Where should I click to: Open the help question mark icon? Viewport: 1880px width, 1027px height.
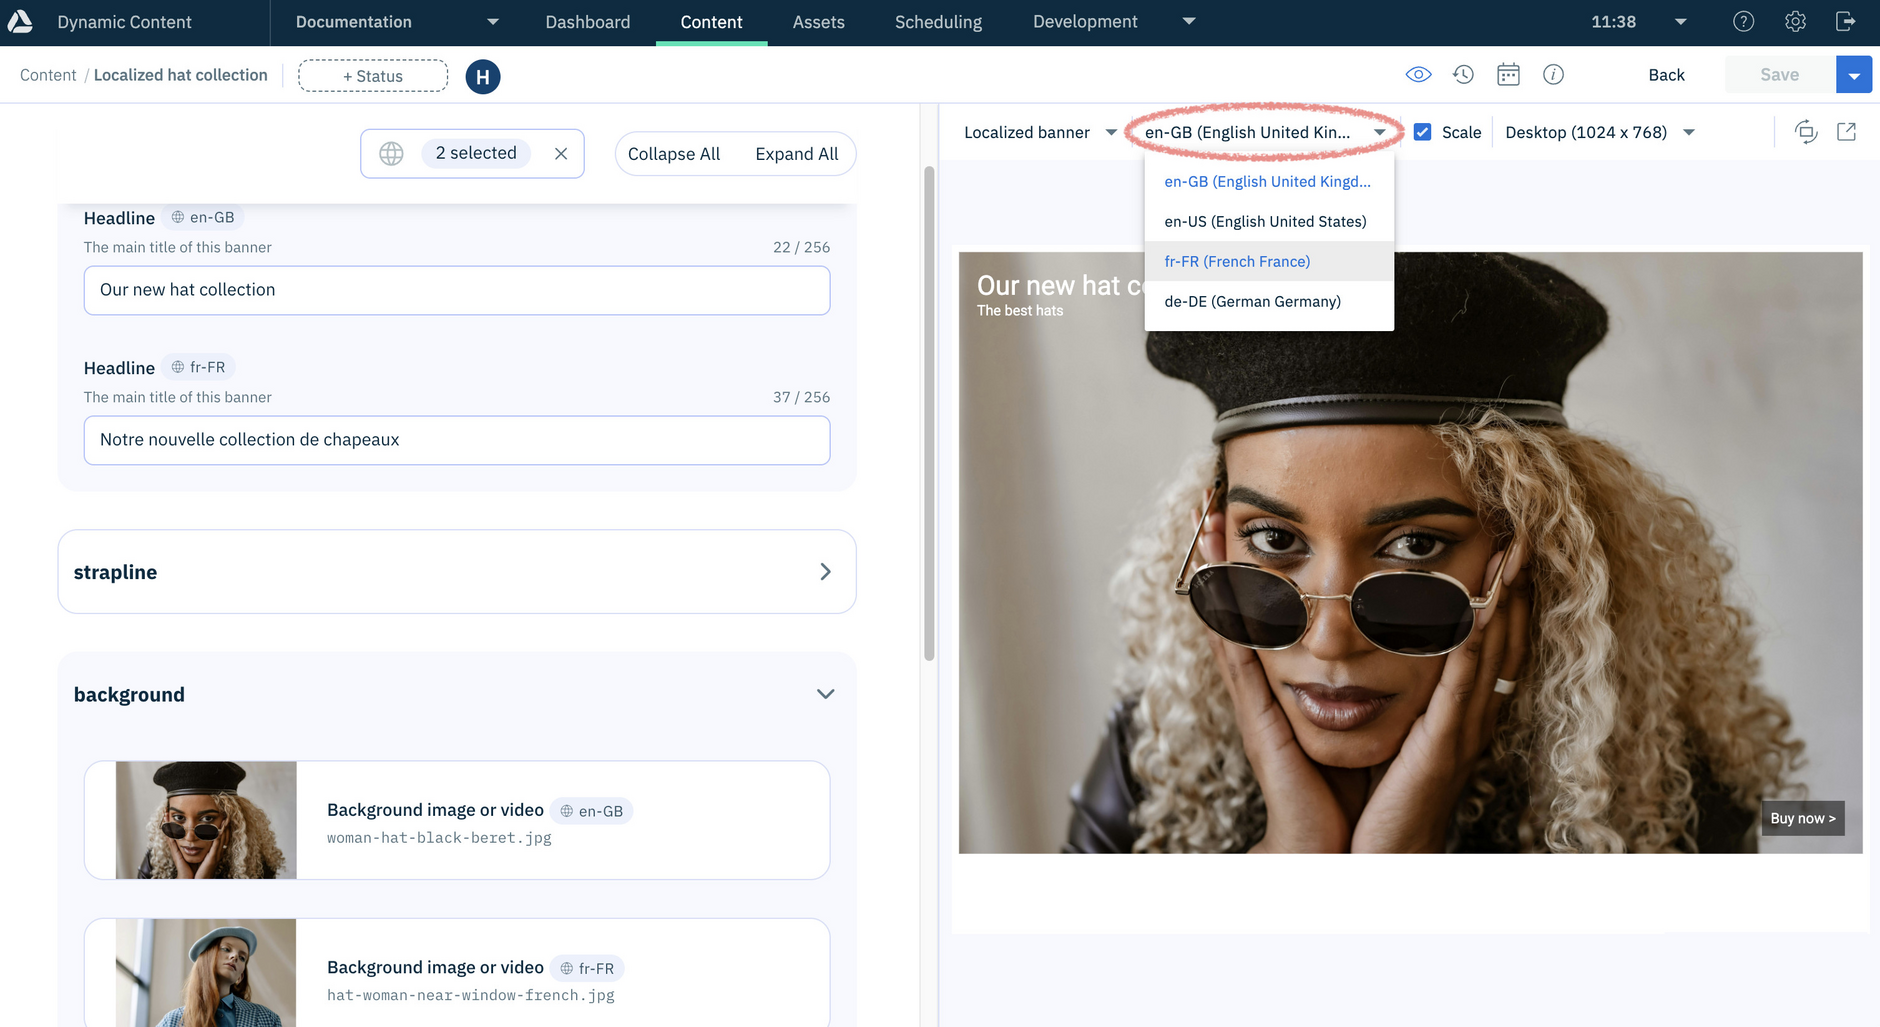click(x=1743, y=21)
